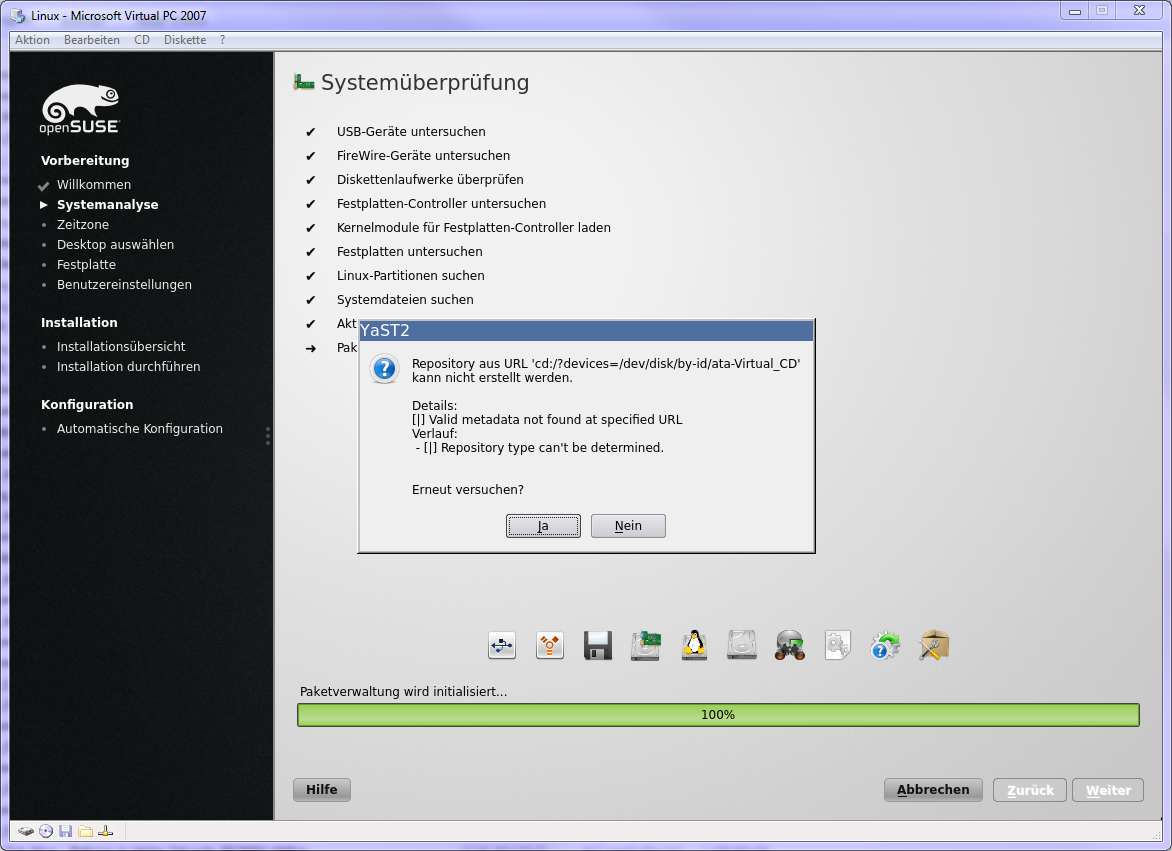
Task: Click the FireWire devices probe icon
Action: (549, 646)
